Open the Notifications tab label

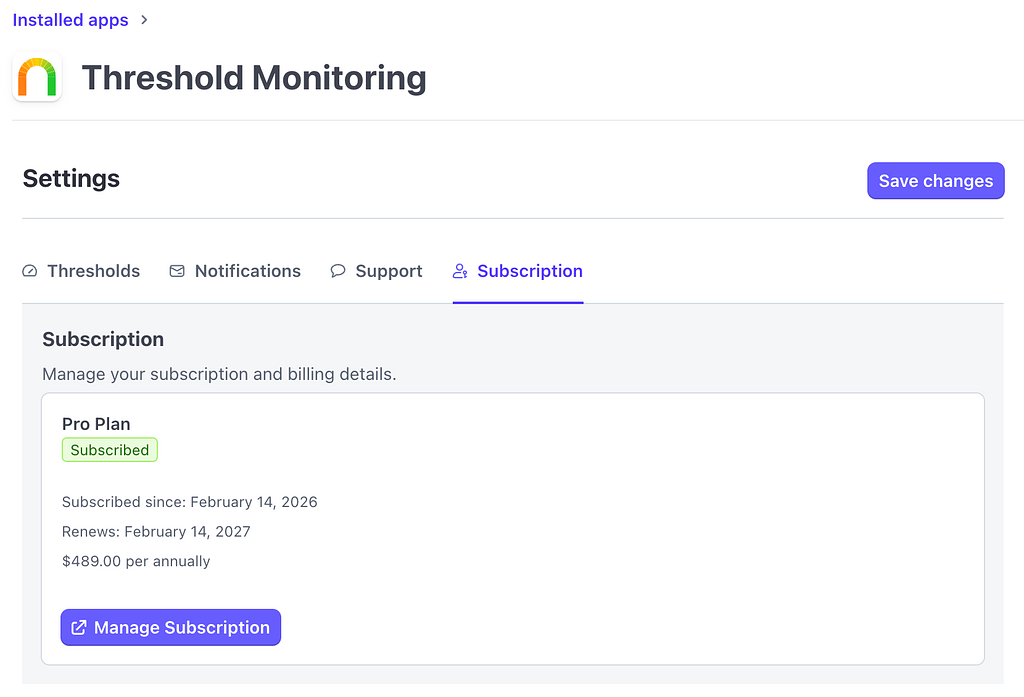click(x=247, y=271)
